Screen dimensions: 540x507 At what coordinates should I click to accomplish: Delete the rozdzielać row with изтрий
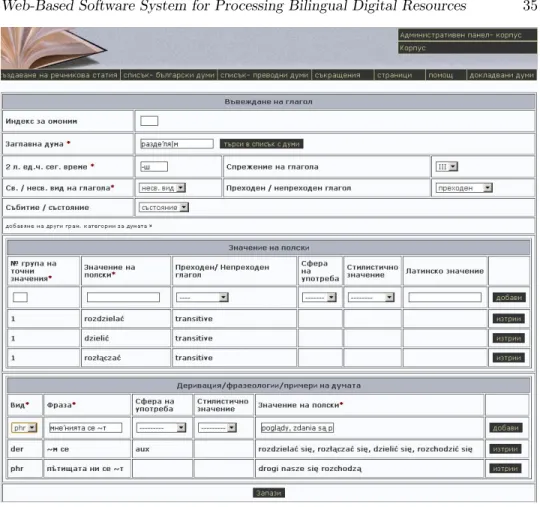[509, 319]
